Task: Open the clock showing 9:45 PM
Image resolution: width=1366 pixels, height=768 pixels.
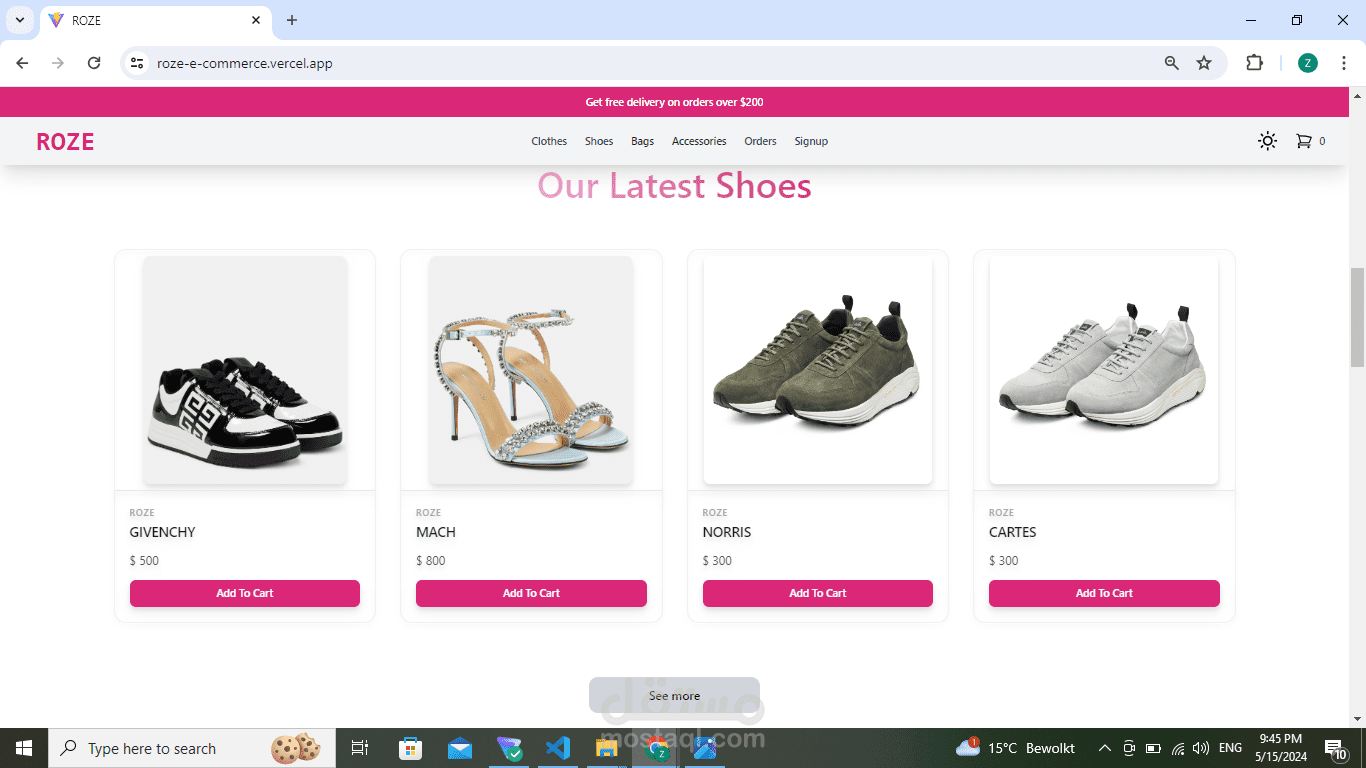Action: coord(1281,748)
